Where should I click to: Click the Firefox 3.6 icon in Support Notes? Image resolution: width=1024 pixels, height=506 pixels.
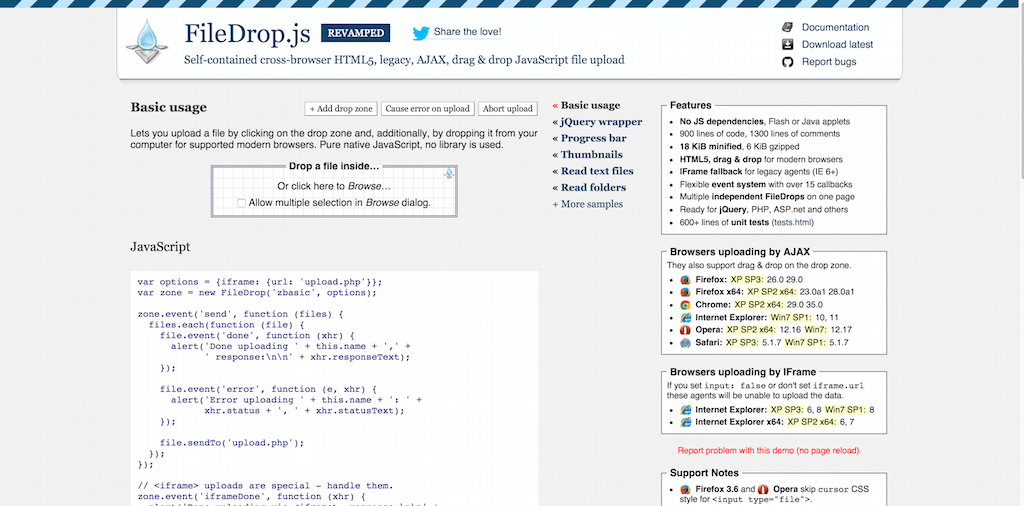click(x=685, y=489)
